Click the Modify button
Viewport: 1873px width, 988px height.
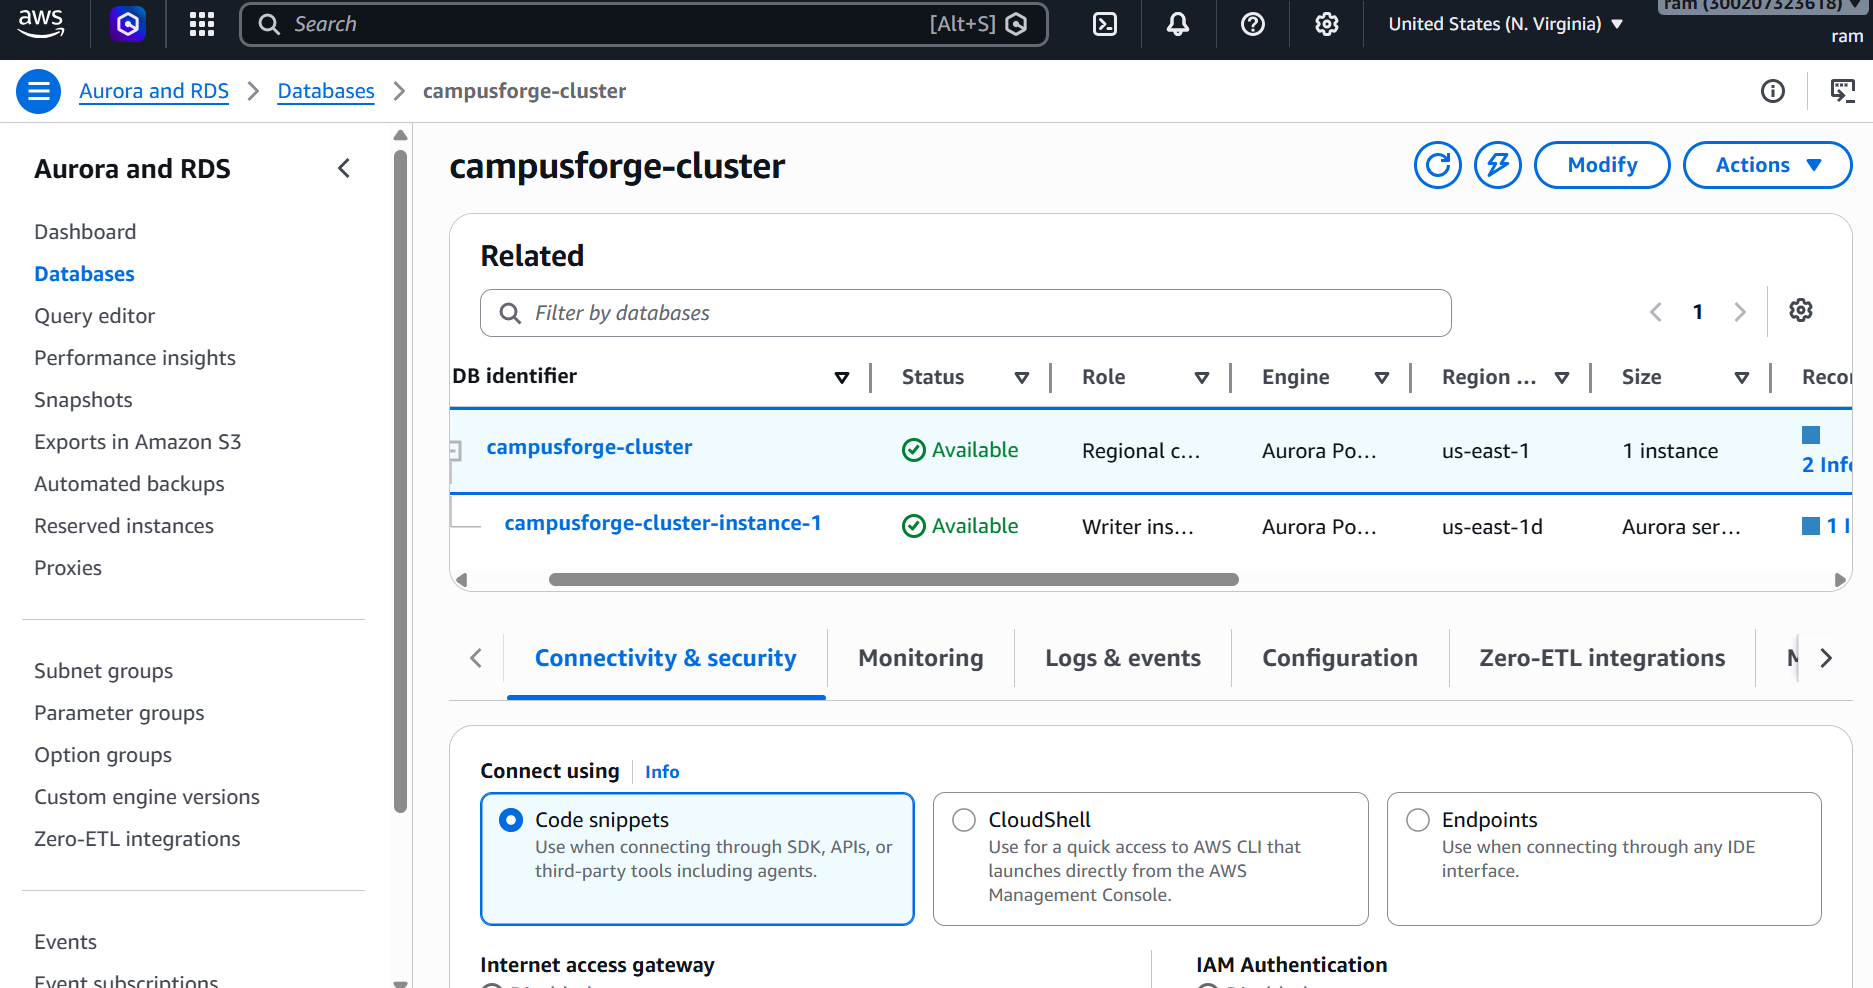(x=1602, y=165)
